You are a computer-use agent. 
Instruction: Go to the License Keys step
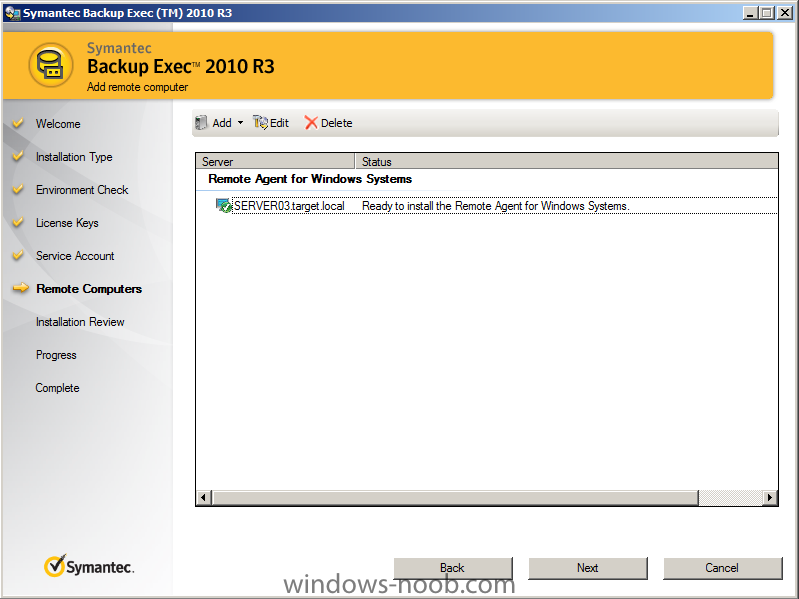(x=67, y=223)
